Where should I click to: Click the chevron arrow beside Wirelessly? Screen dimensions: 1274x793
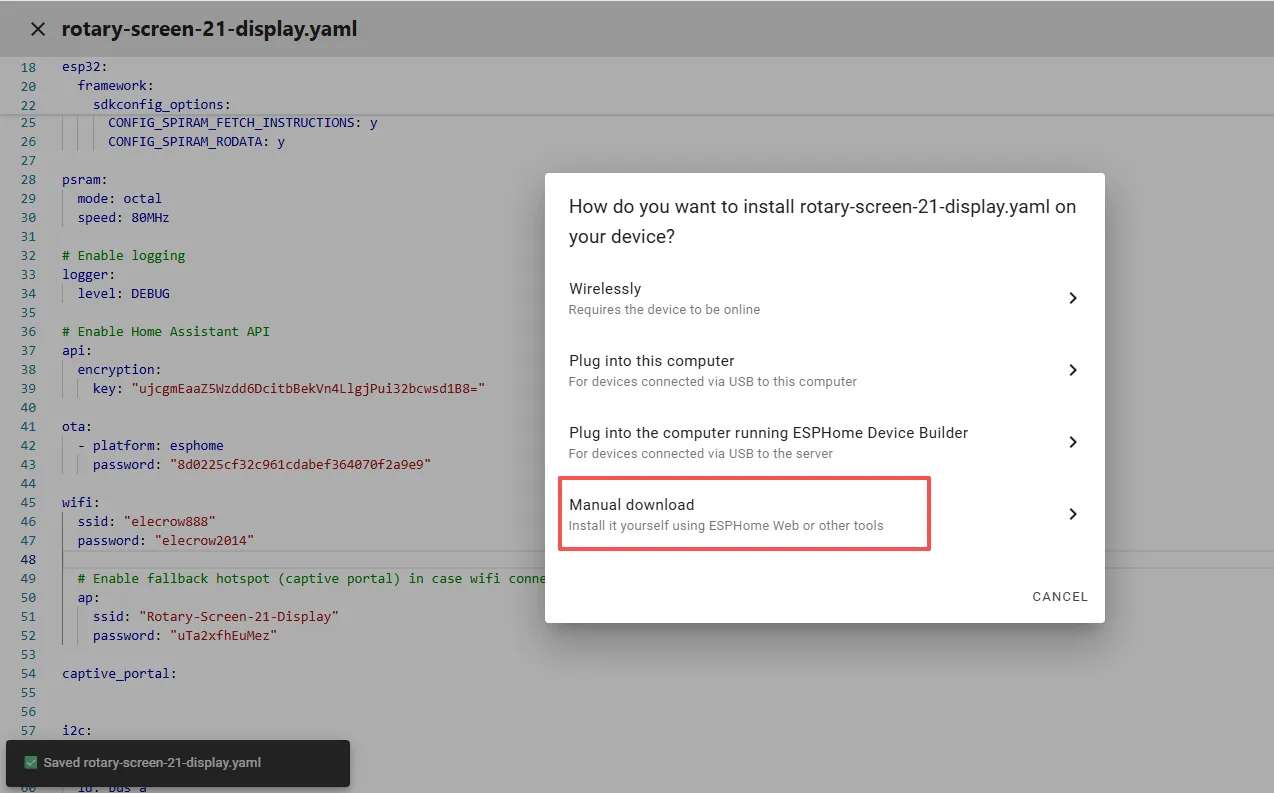[x=1072, y=298]
